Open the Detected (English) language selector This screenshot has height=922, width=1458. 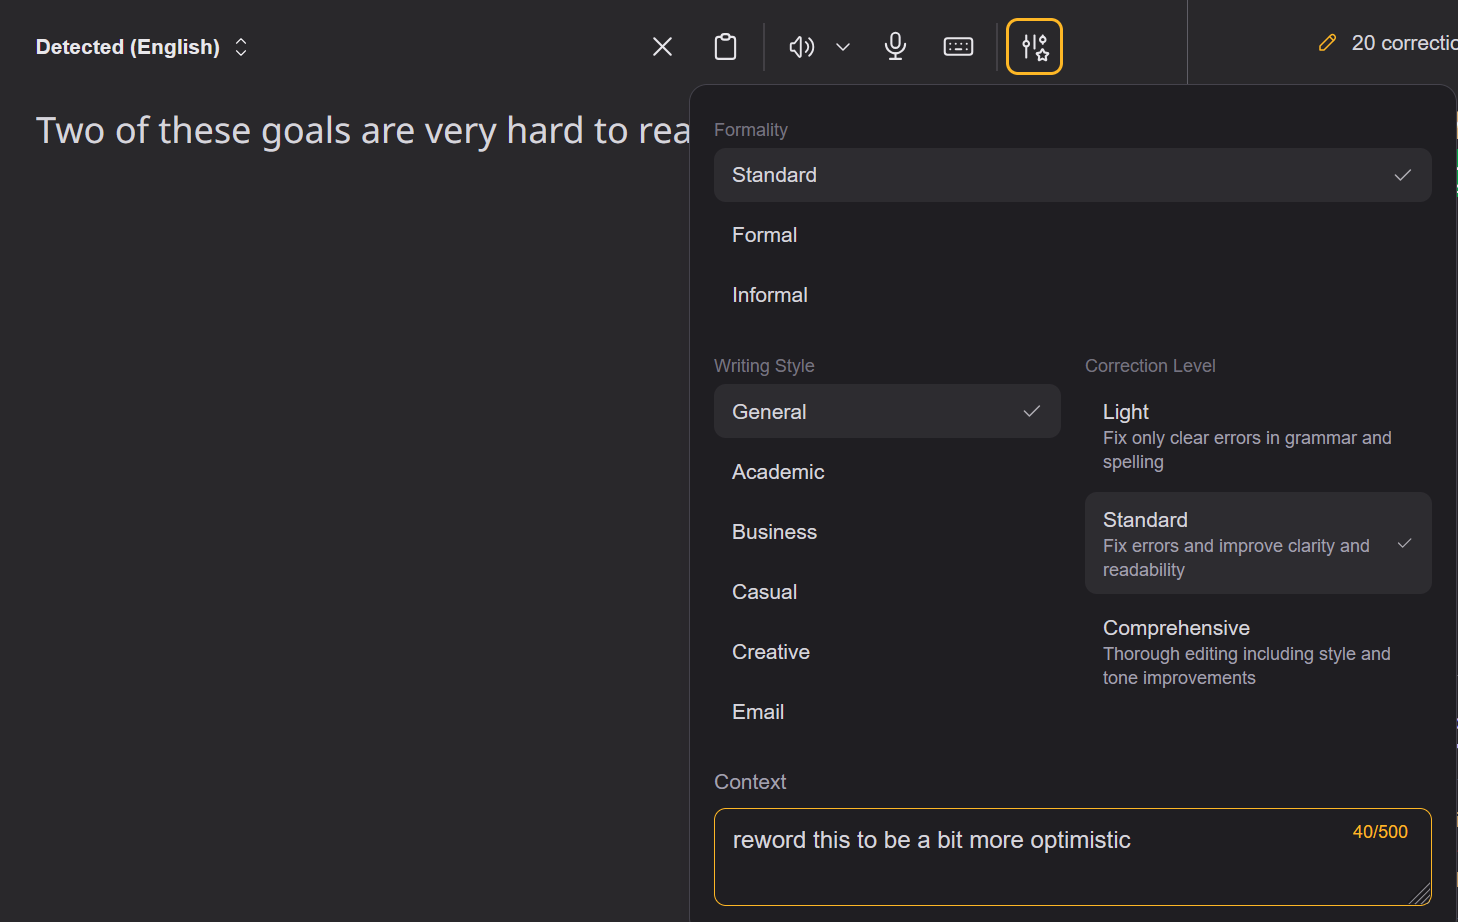tap(141, 47)
